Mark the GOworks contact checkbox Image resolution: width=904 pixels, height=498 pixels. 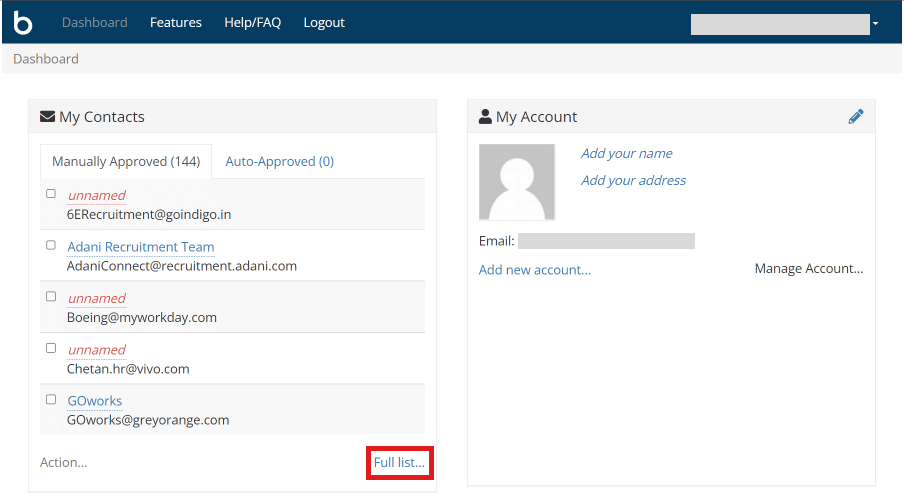pyautogui.click(x=51, y=399)
